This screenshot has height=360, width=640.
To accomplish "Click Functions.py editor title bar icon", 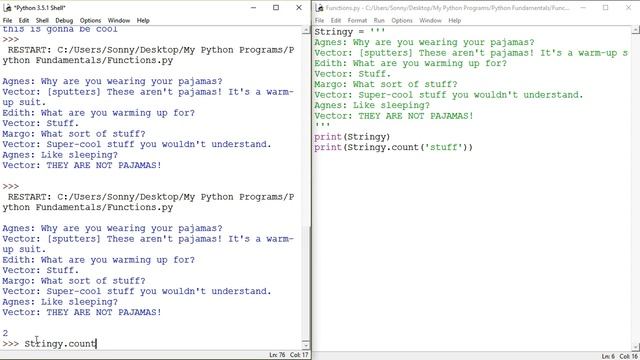I will point(320,8).
